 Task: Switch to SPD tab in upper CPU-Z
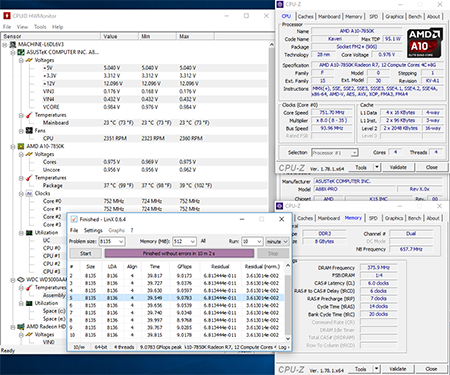click(x=374, y=16)
